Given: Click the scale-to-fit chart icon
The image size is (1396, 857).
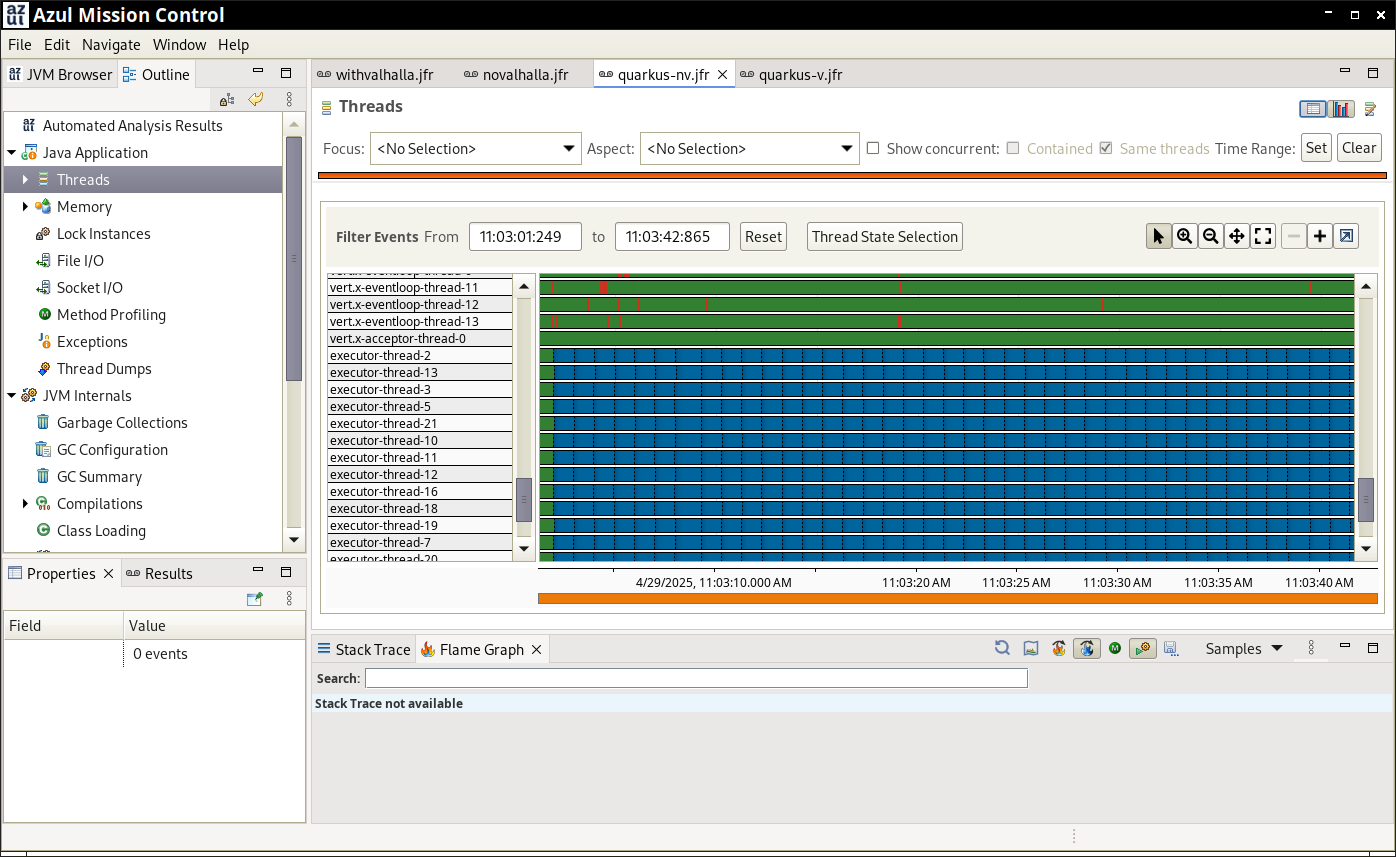Looking at the screenshot, I should point(1263,236).
